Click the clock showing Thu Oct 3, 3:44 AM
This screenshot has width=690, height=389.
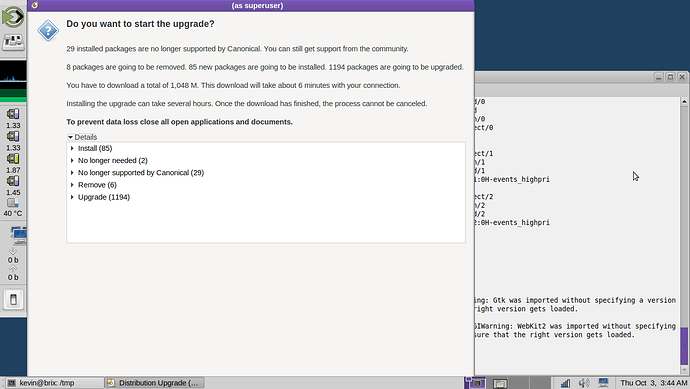coord(653,383)
